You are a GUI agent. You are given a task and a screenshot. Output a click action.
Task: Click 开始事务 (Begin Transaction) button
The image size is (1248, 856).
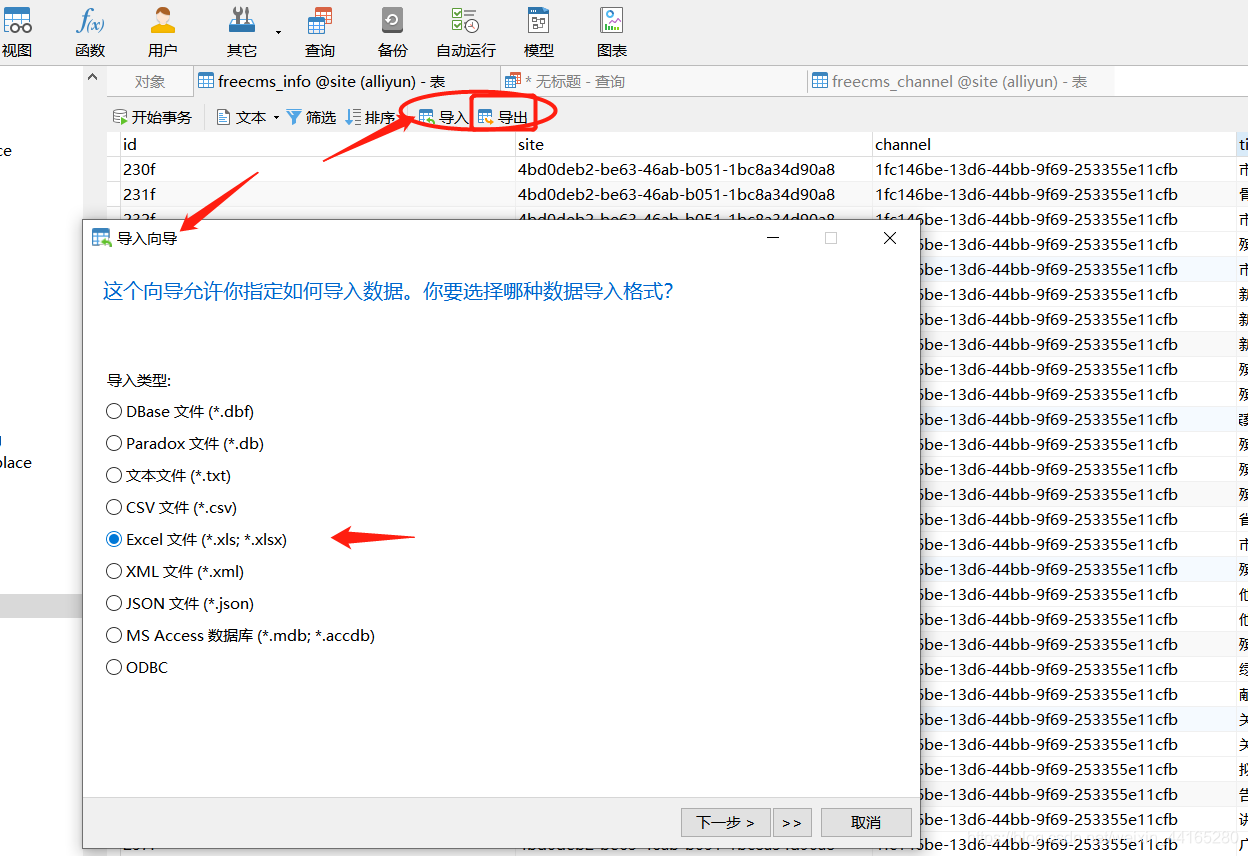click(x=152, y=117)
